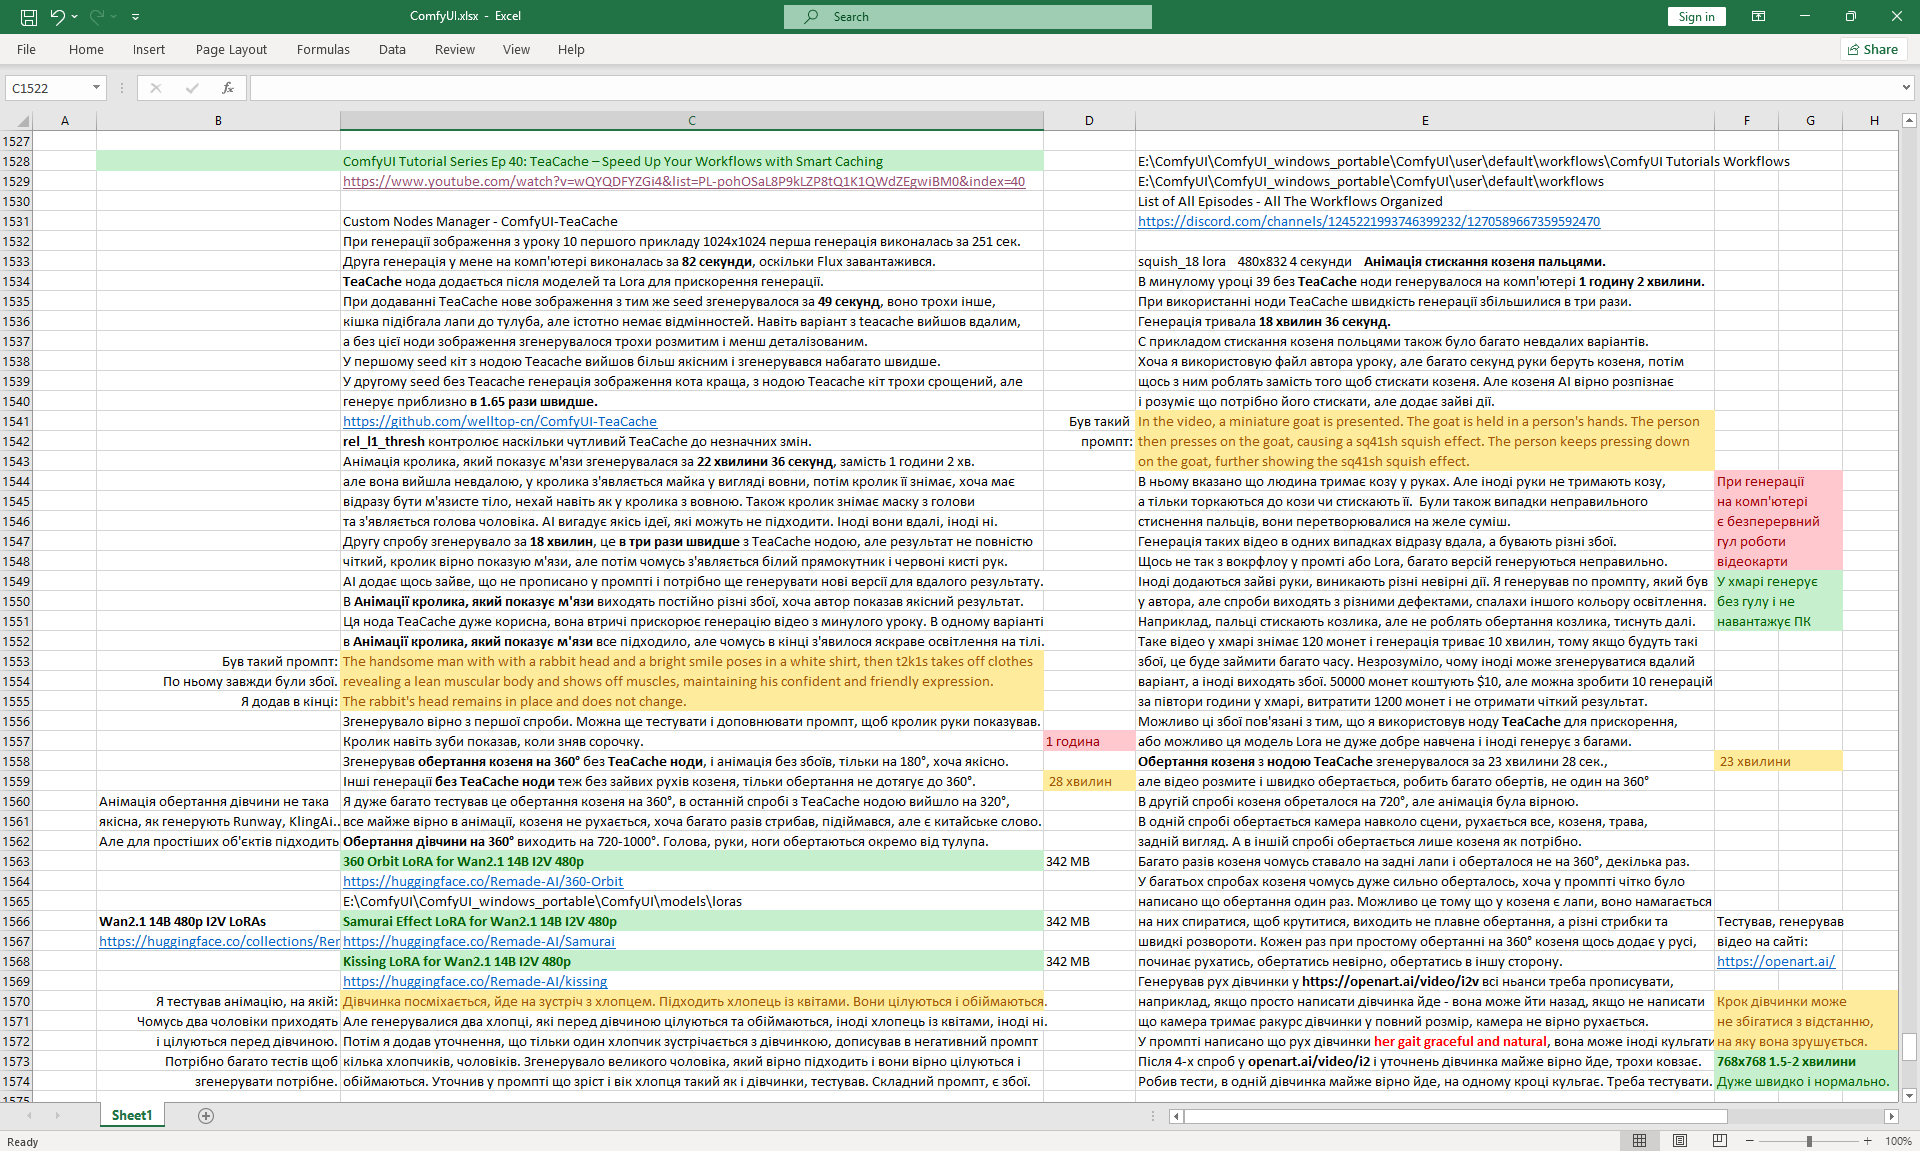Open the ComfyUI-TeaCache GitHub link

click(x=500, y=421)
